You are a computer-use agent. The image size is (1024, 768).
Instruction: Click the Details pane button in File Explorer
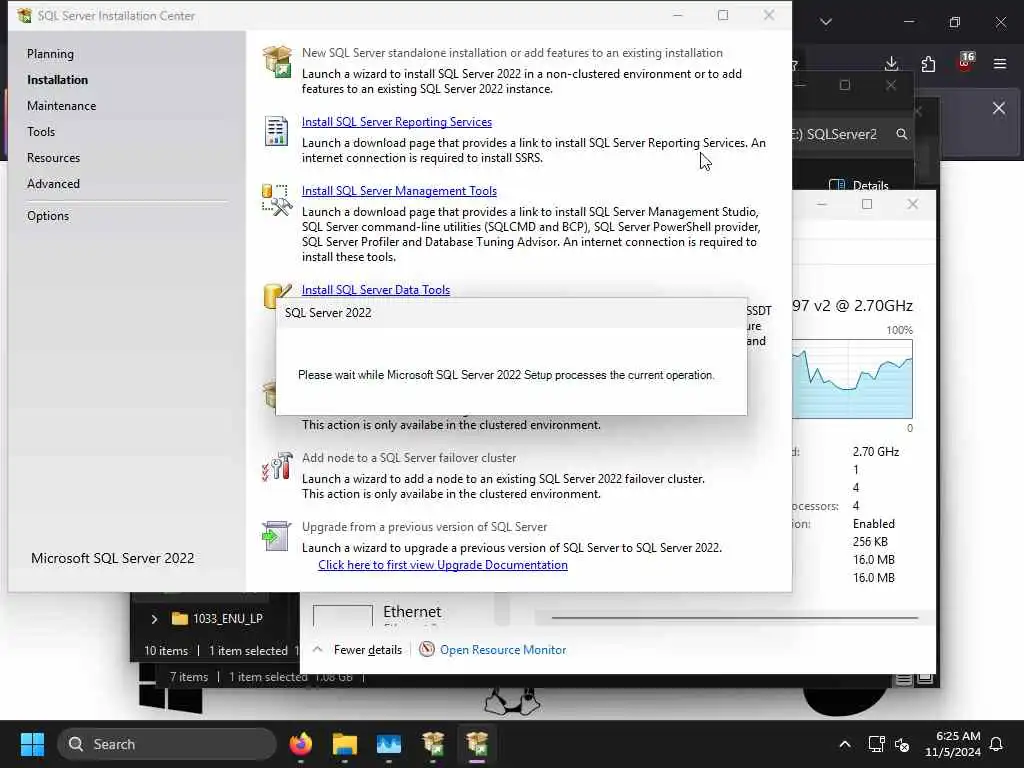(x=858, y=185)
